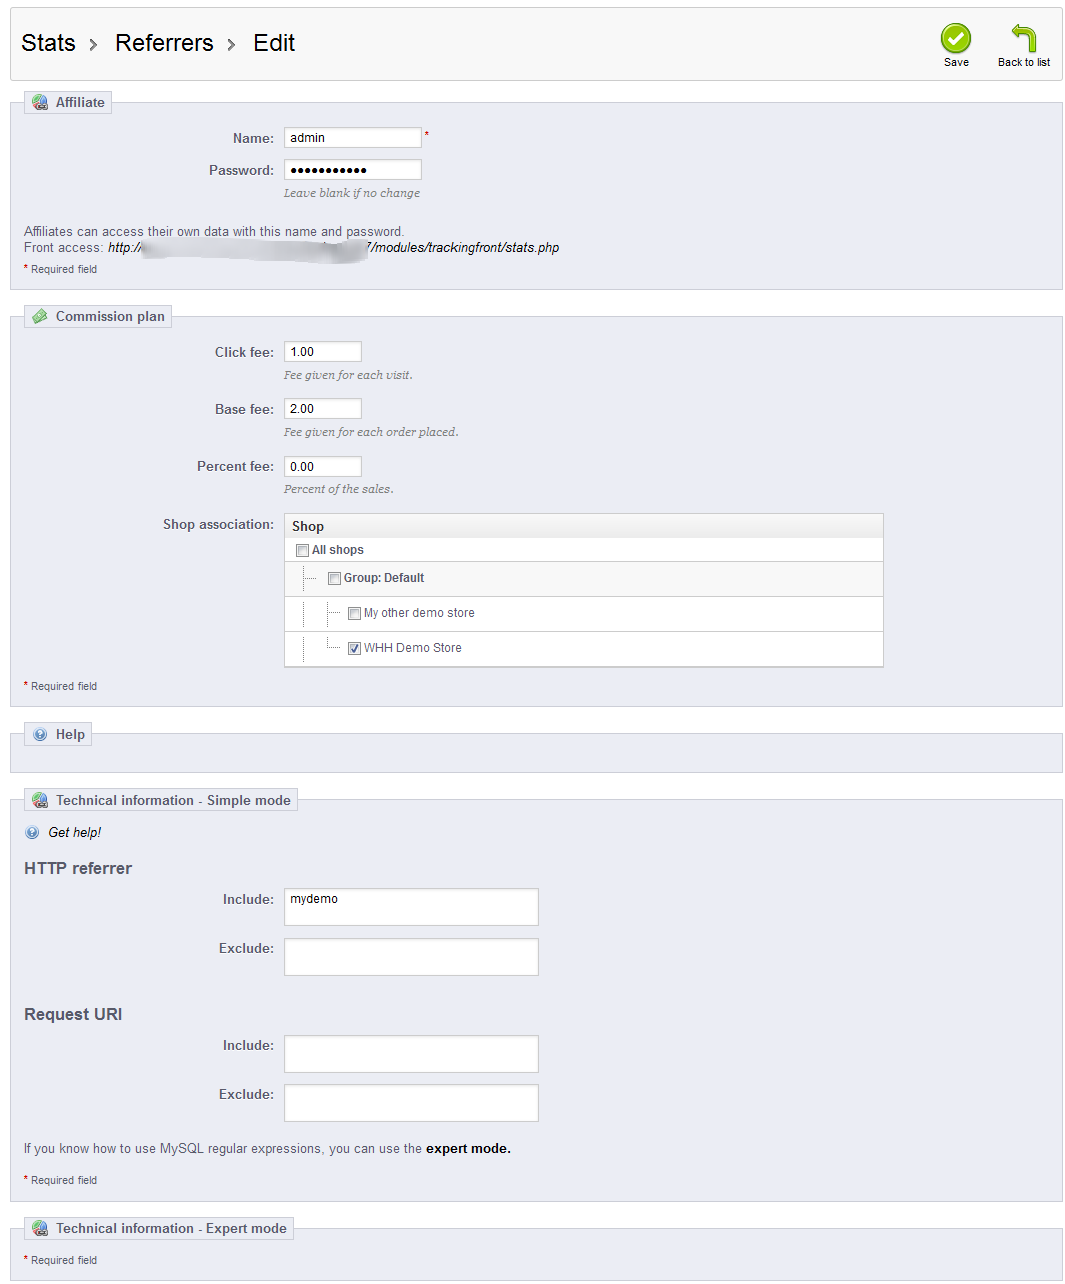Screen dimensions: 1065x1284
Task: Focus the HTTP referrer Include text box
Action: point(411,906)
